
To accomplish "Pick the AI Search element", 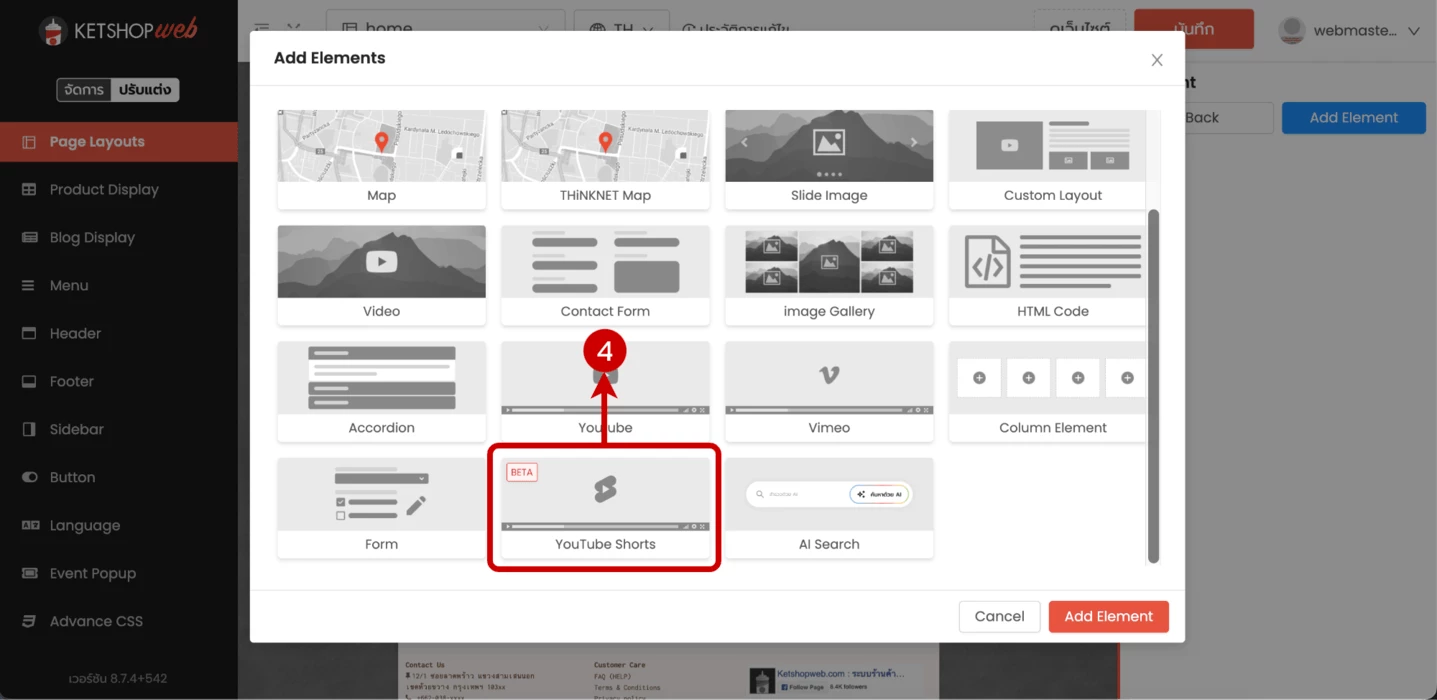I will [828, 508].
